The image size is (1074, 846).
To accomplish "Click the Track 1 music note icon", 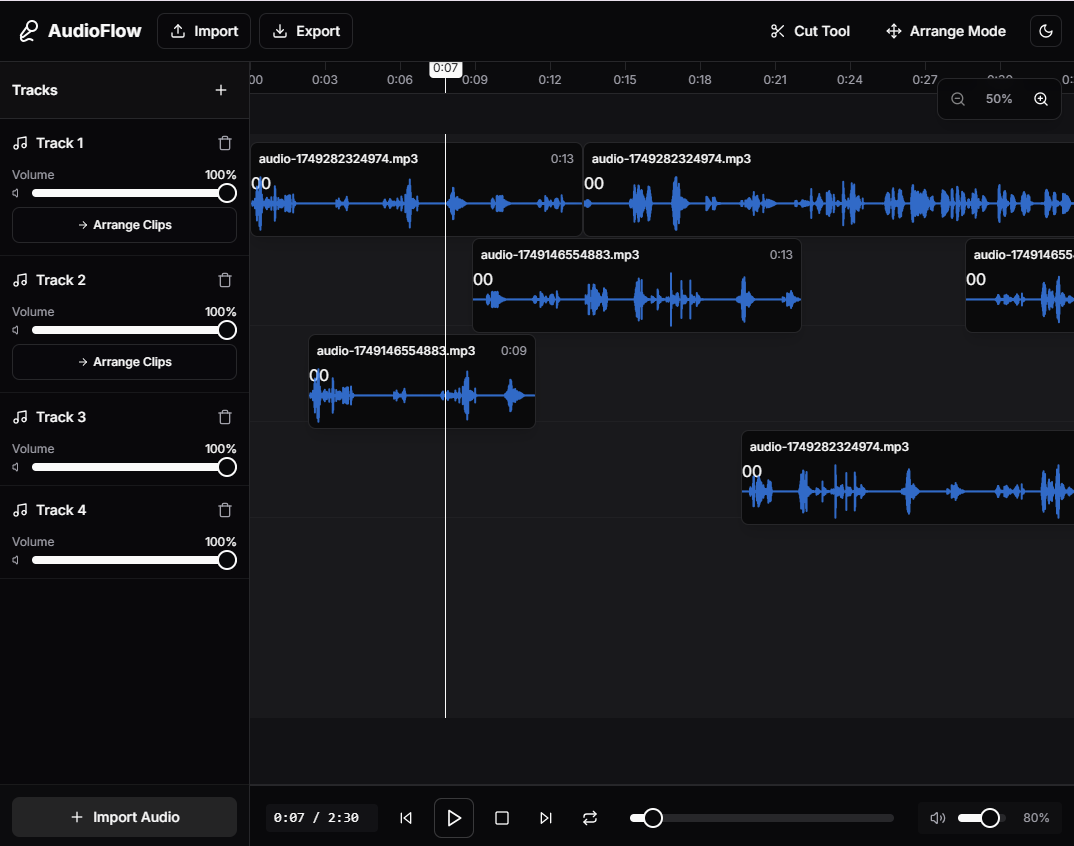I will 21,142.
